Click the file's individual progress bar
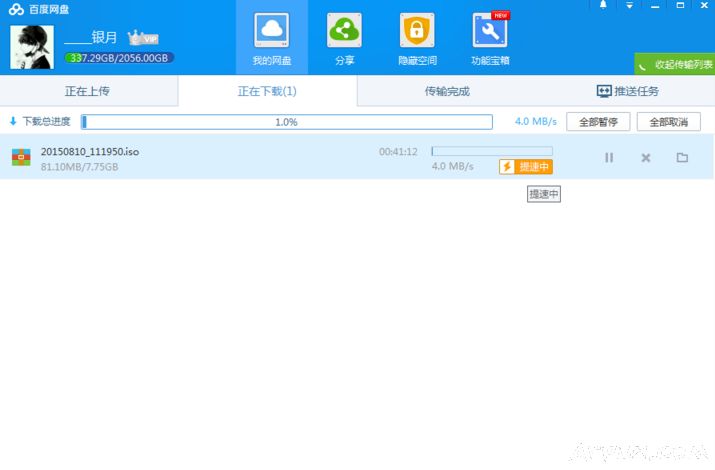The height and width of the screenshot is (470, 715). click(x=492, y=151)
